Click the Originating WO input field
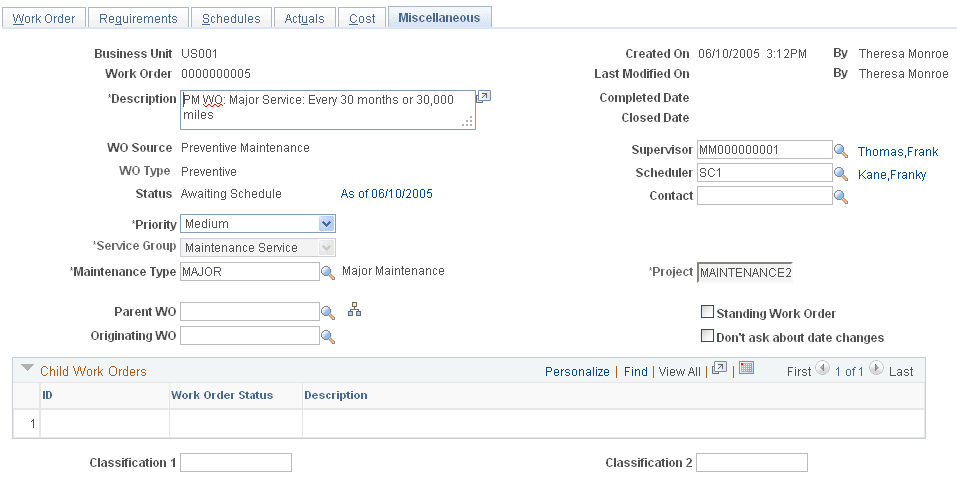The width and height of the screenshot is (957, 489). (250, 336)
